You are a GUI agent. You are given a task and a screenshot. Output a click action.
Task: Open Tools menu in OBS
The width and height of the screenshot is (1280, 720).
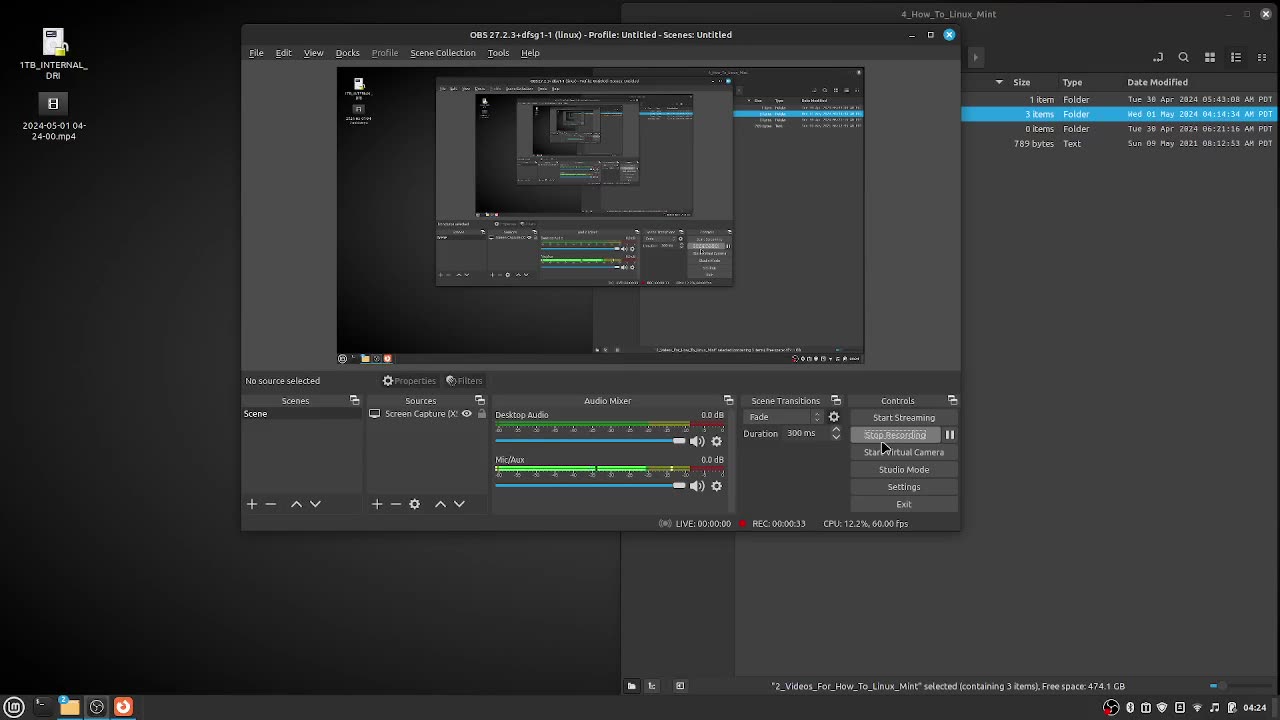[x=498, y=53]
